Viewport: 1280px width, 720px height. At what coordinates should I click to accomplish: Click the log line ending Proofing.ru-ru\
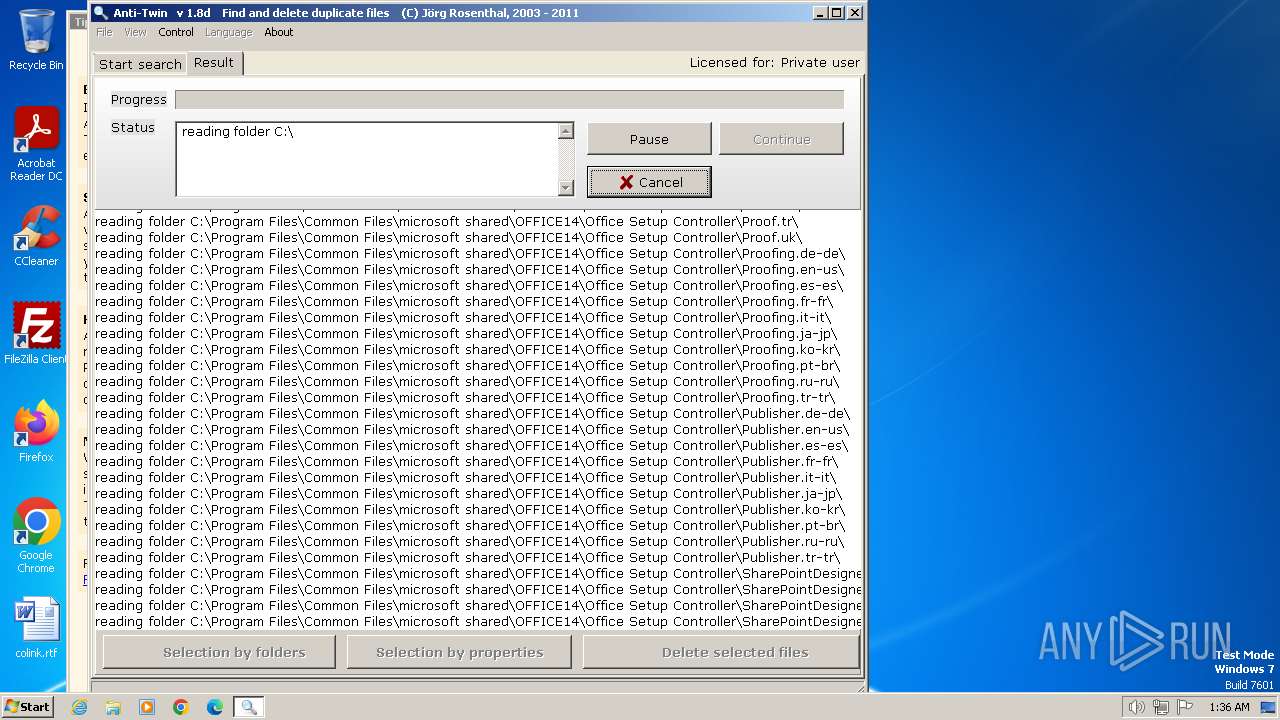467,382
